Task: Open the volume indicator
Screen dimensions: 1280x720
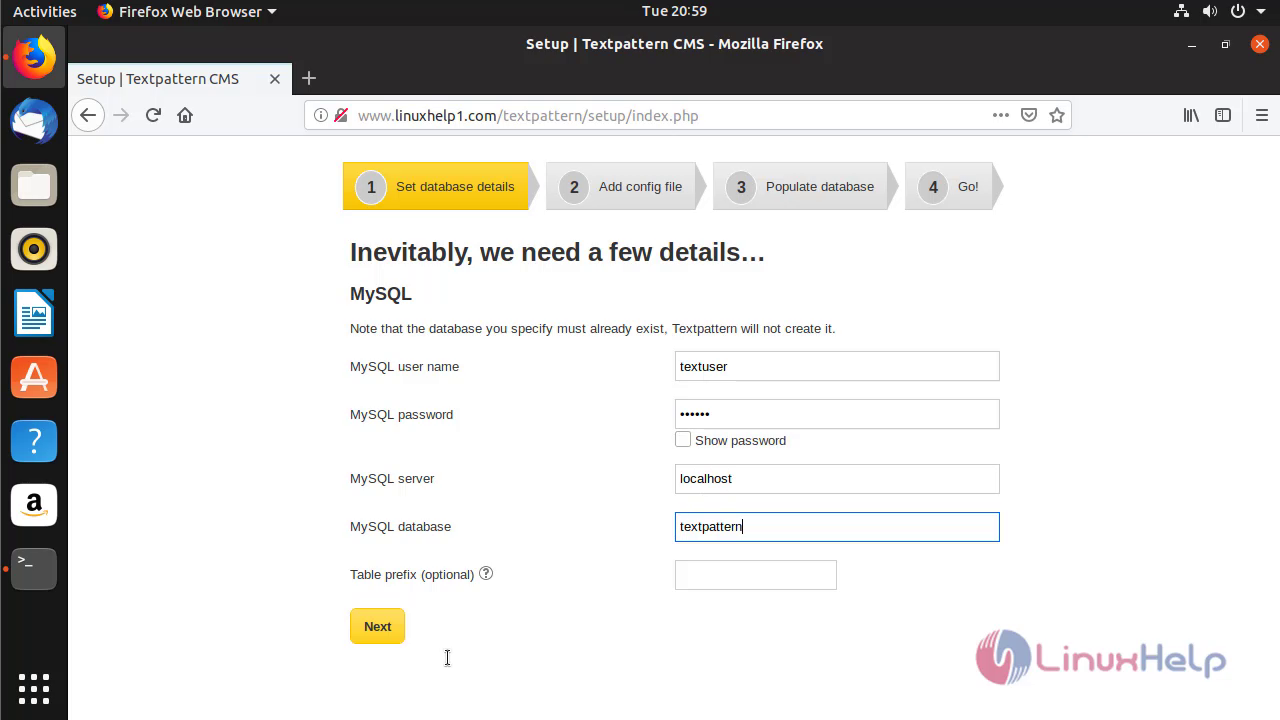Action: point(1210,12)
